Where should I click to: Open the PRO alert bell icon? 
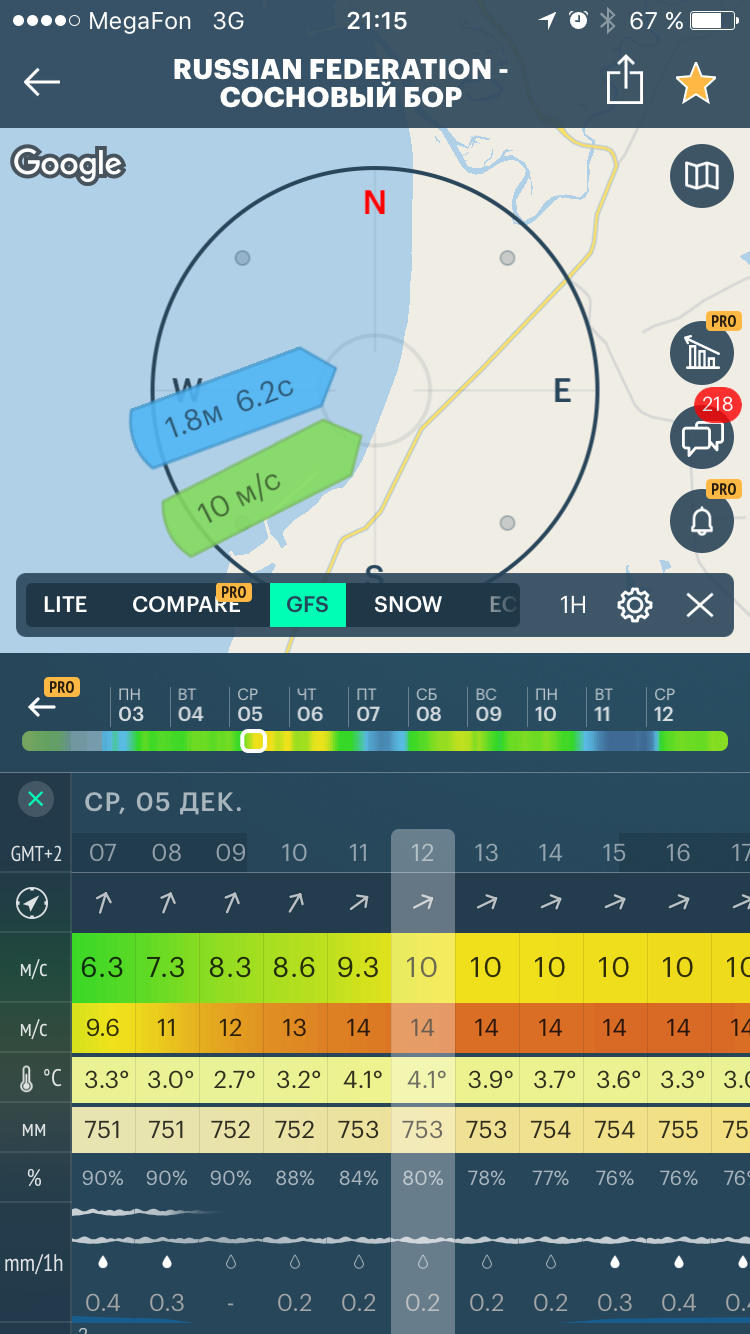(701, 520)
